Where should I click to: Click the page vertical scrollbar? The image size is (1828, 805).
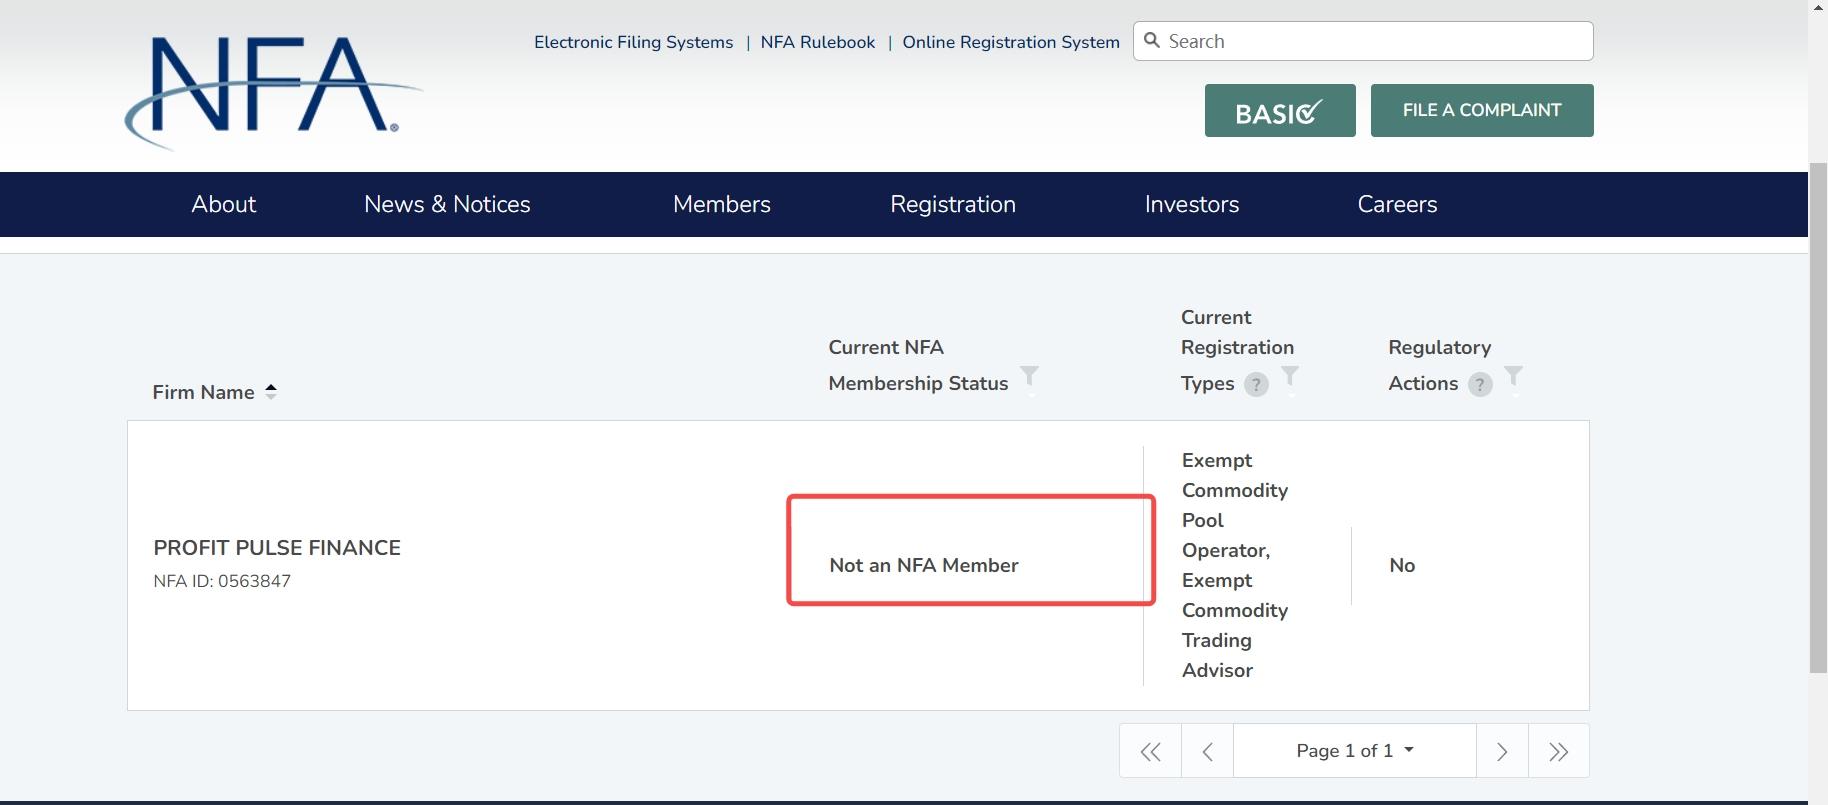click(x=1818, y=417)
